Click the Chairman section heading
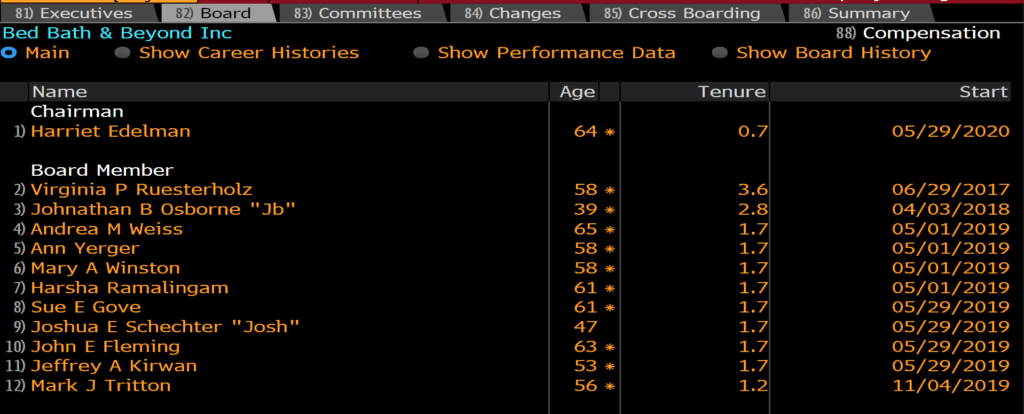The width and height of the screenshot is (1024, 414). tap(77, 112)
